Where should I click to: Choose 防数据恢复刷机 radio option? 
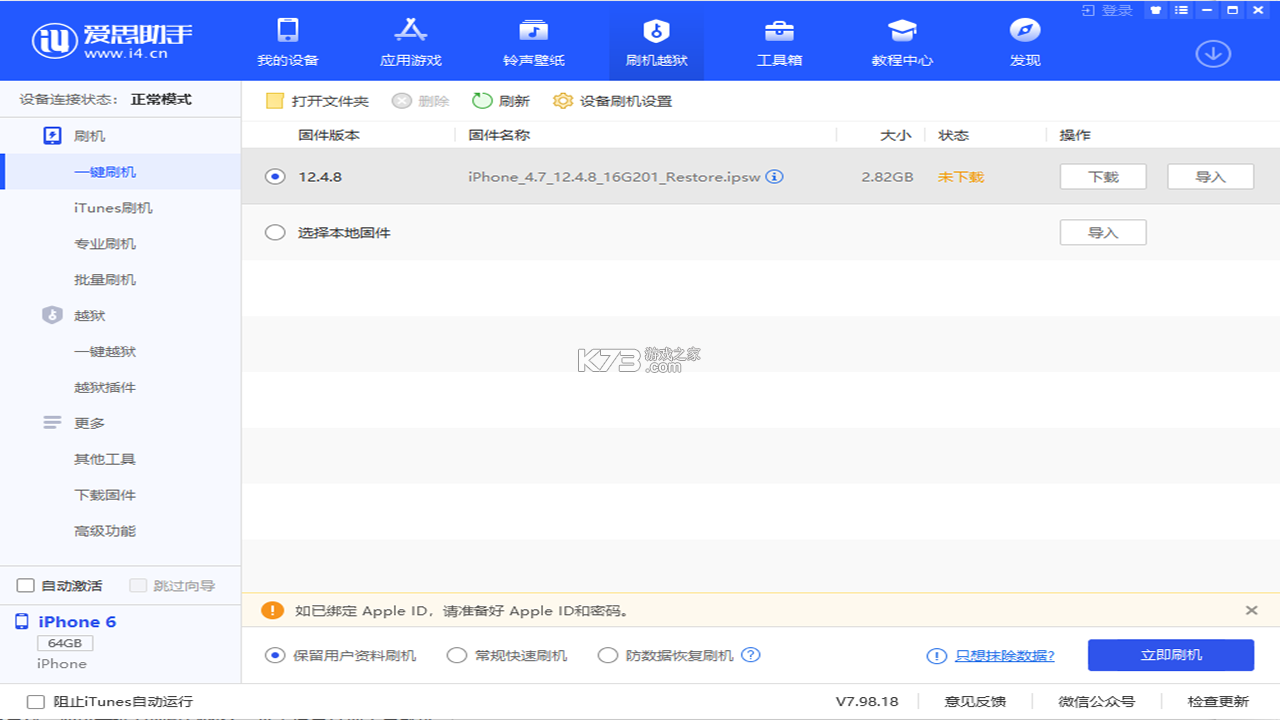tap(607, 655)
